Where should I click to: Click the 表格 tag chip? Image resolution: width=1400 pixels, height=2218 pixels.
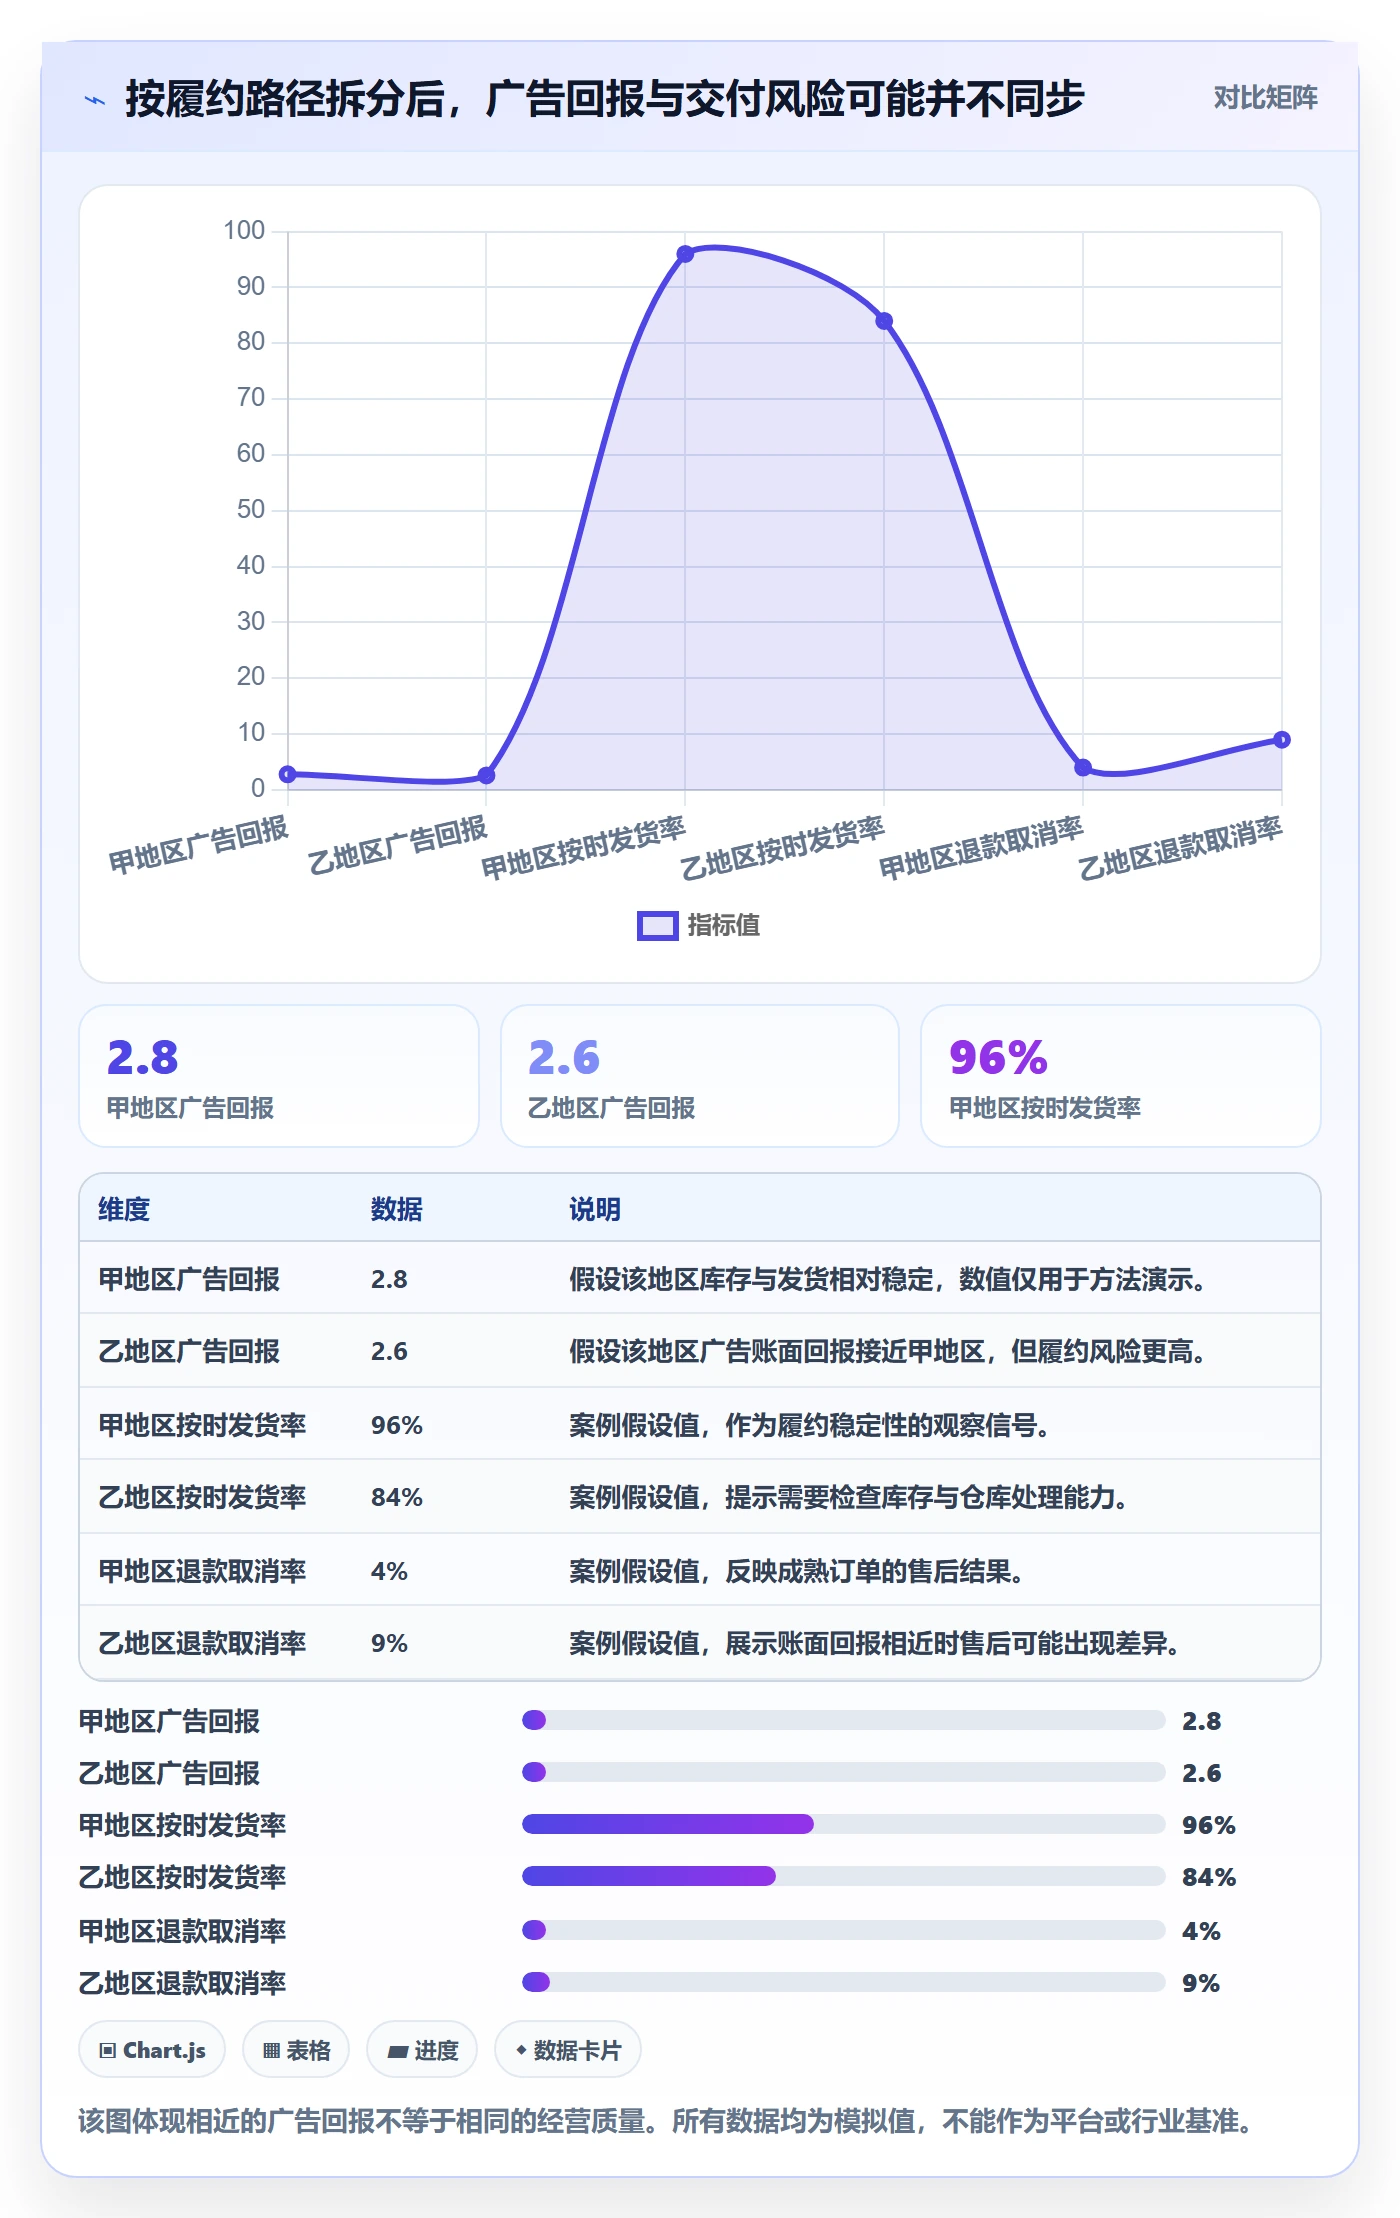pos(296,2050)
